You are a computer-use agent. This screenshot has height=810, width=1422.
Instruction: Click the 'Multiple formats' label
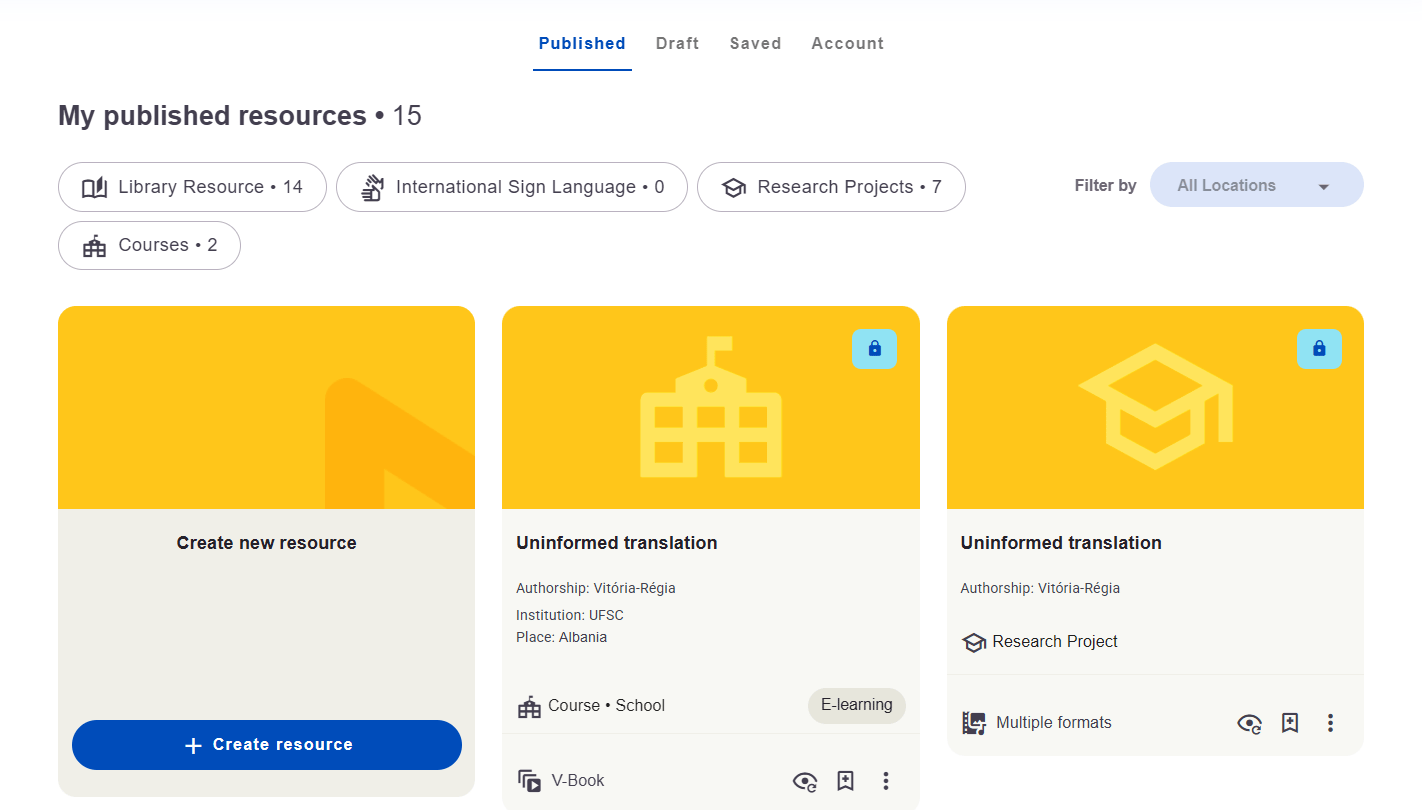(x=1054, y=723)
